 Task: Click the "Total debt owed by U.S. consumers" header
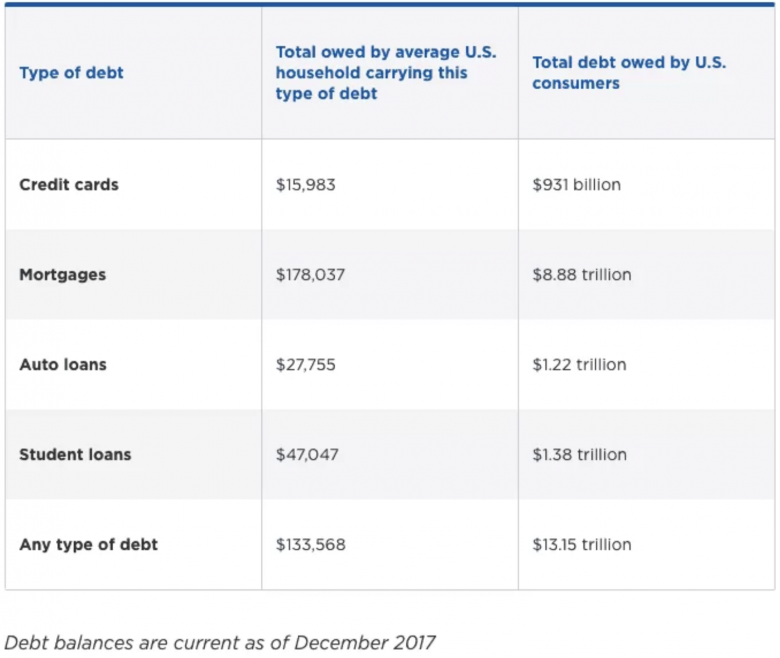tap(629, 73)
